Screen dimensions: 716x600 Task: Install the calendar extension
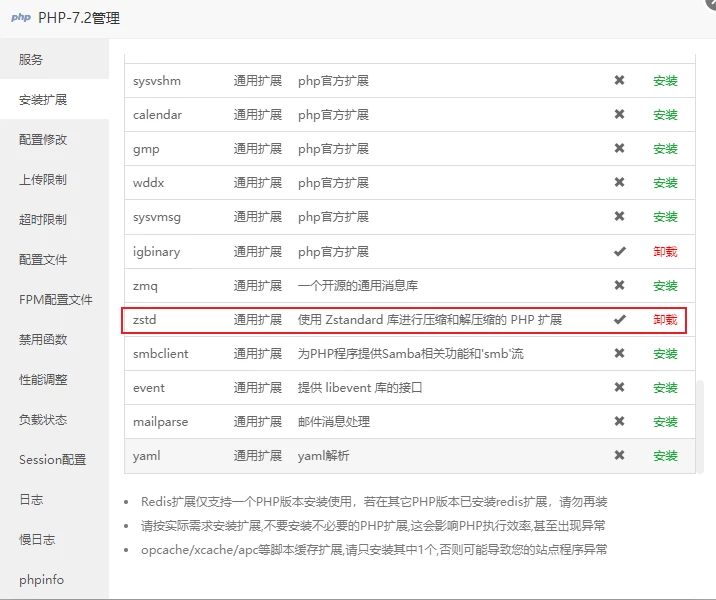(665, 115)
